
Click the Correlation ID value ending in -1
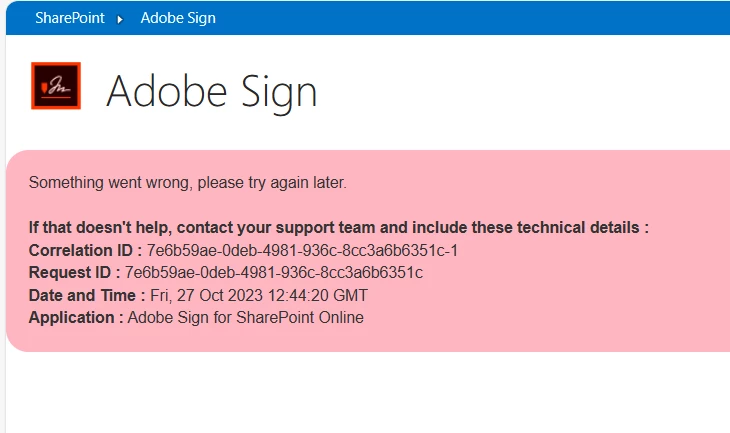302,250
